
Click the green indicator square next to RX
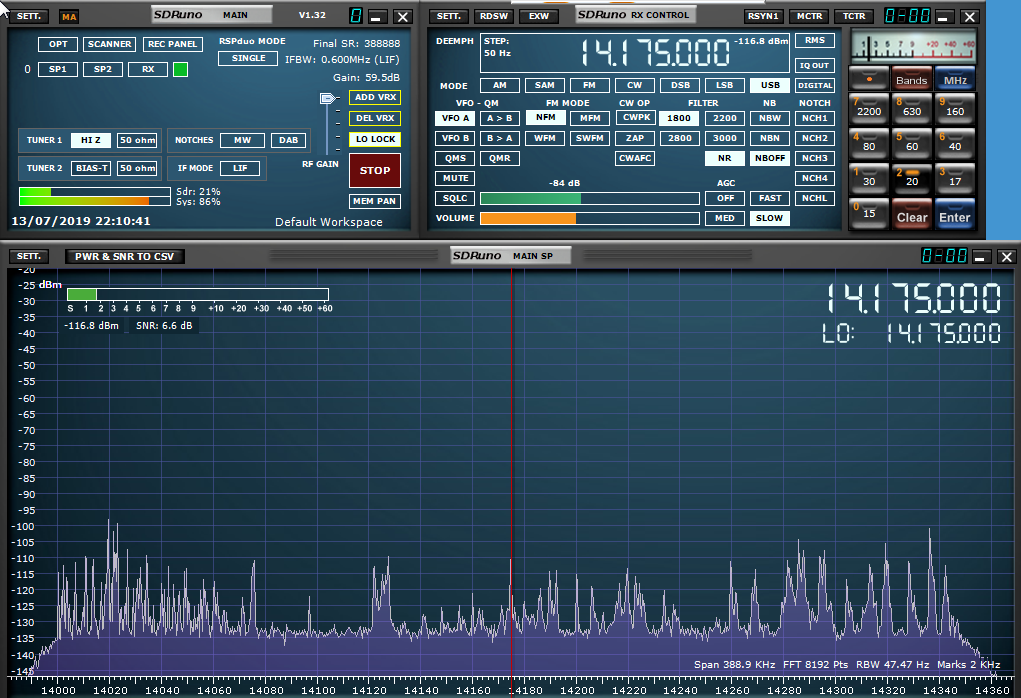pyautogui.click(x=180, y=69)
